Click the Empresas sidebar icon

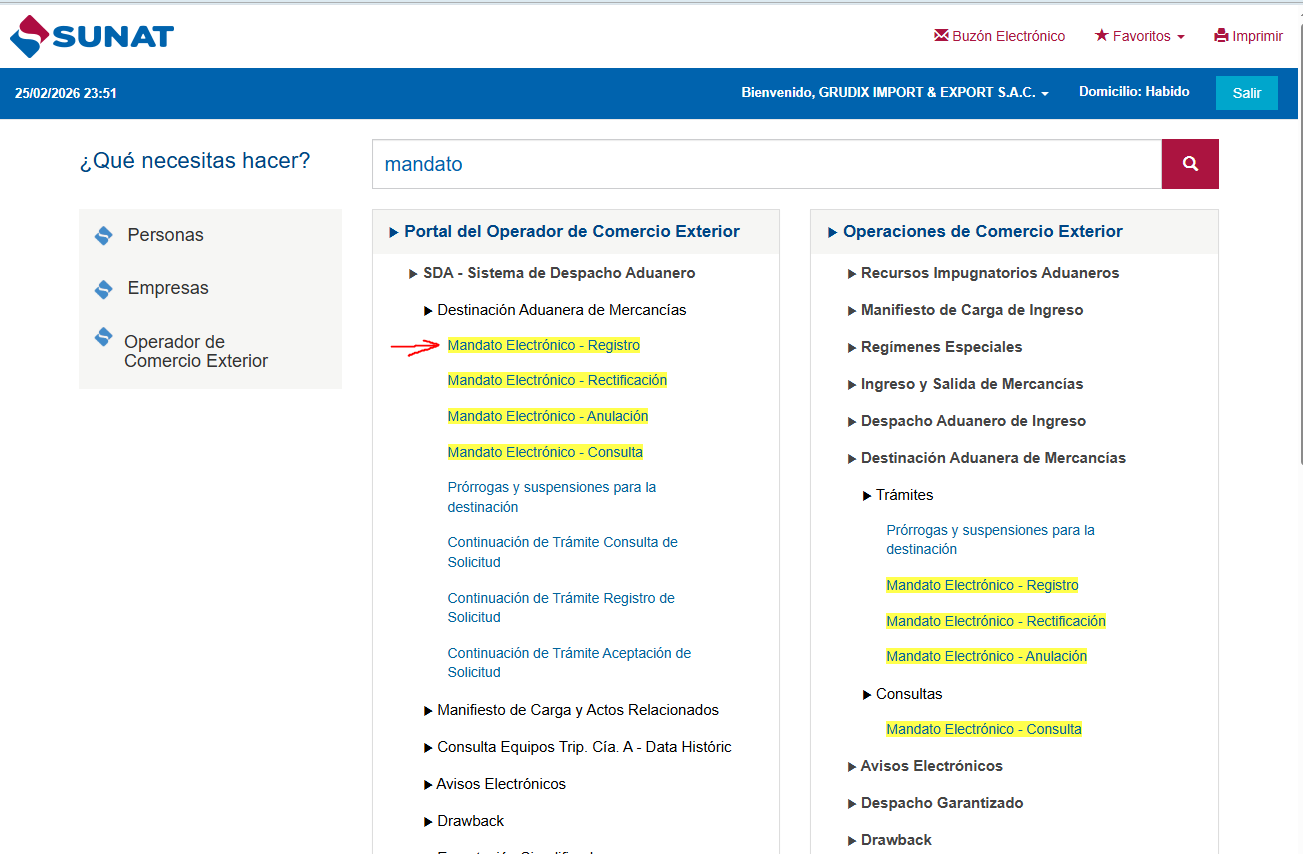click(x=103, y=288)
